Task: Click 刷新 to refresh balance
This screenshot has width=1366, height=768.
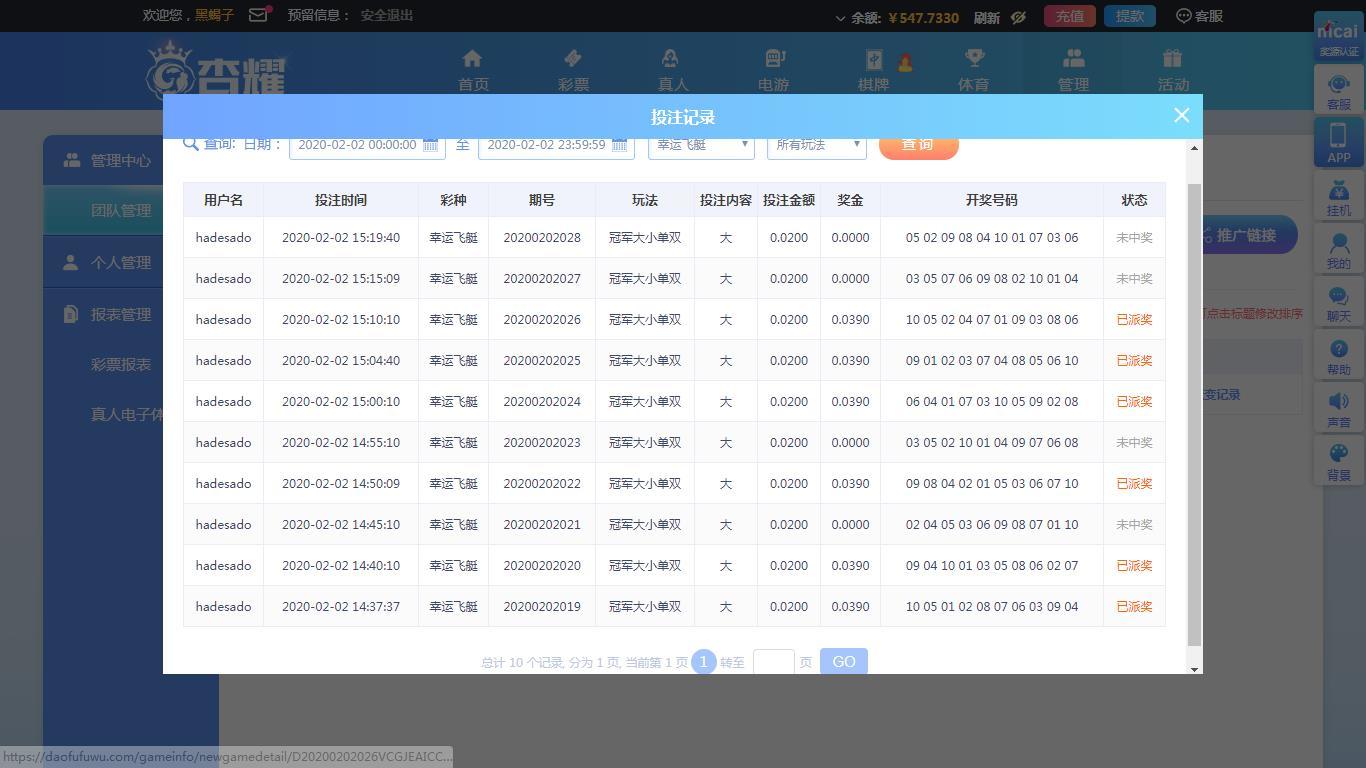Action: click(x=986, y=17)
